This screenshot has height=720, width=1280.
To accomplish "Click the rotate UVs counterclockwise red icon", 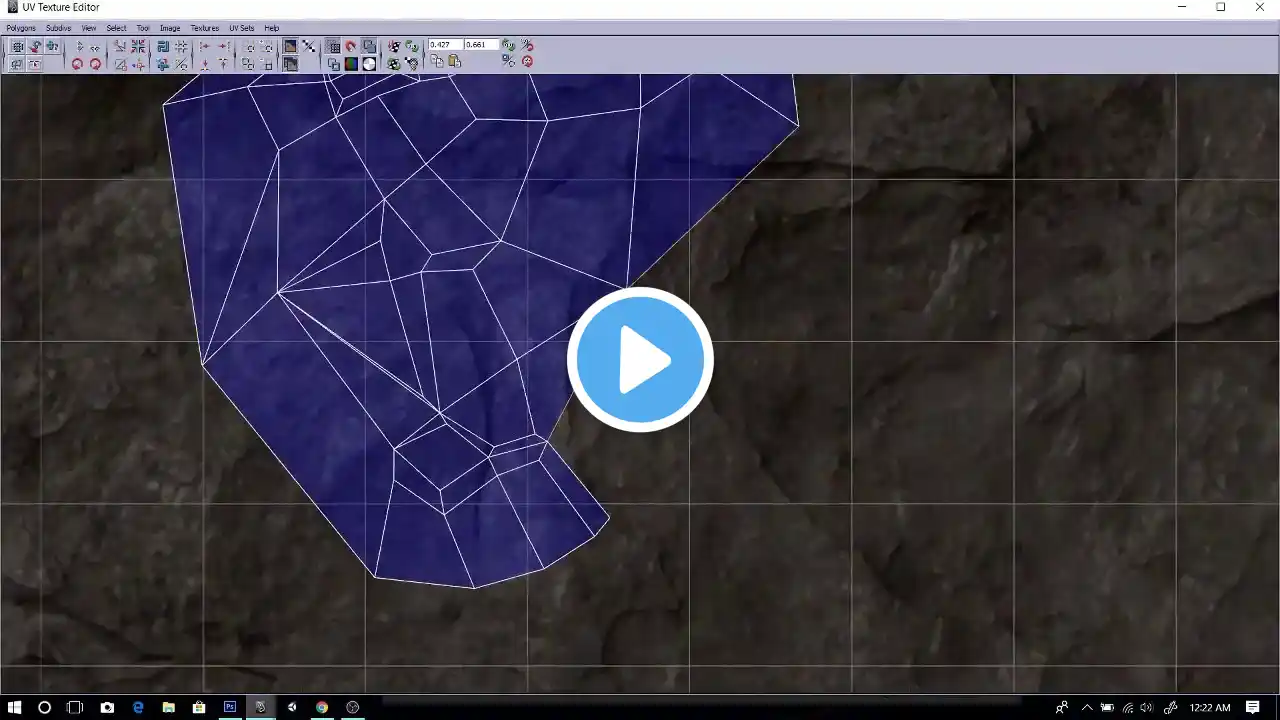I will pyautogui.click(x=77, y=64).
